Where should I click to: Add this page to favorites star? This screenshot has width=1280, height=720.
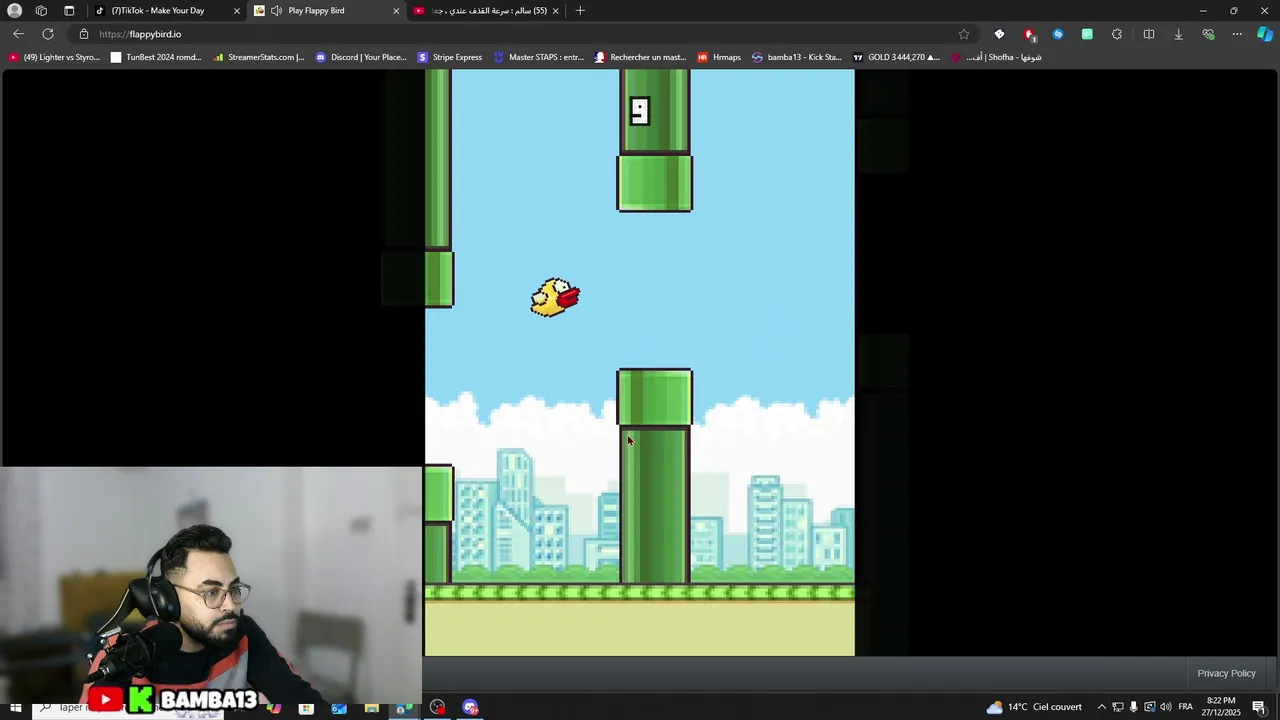coord(964,34)
